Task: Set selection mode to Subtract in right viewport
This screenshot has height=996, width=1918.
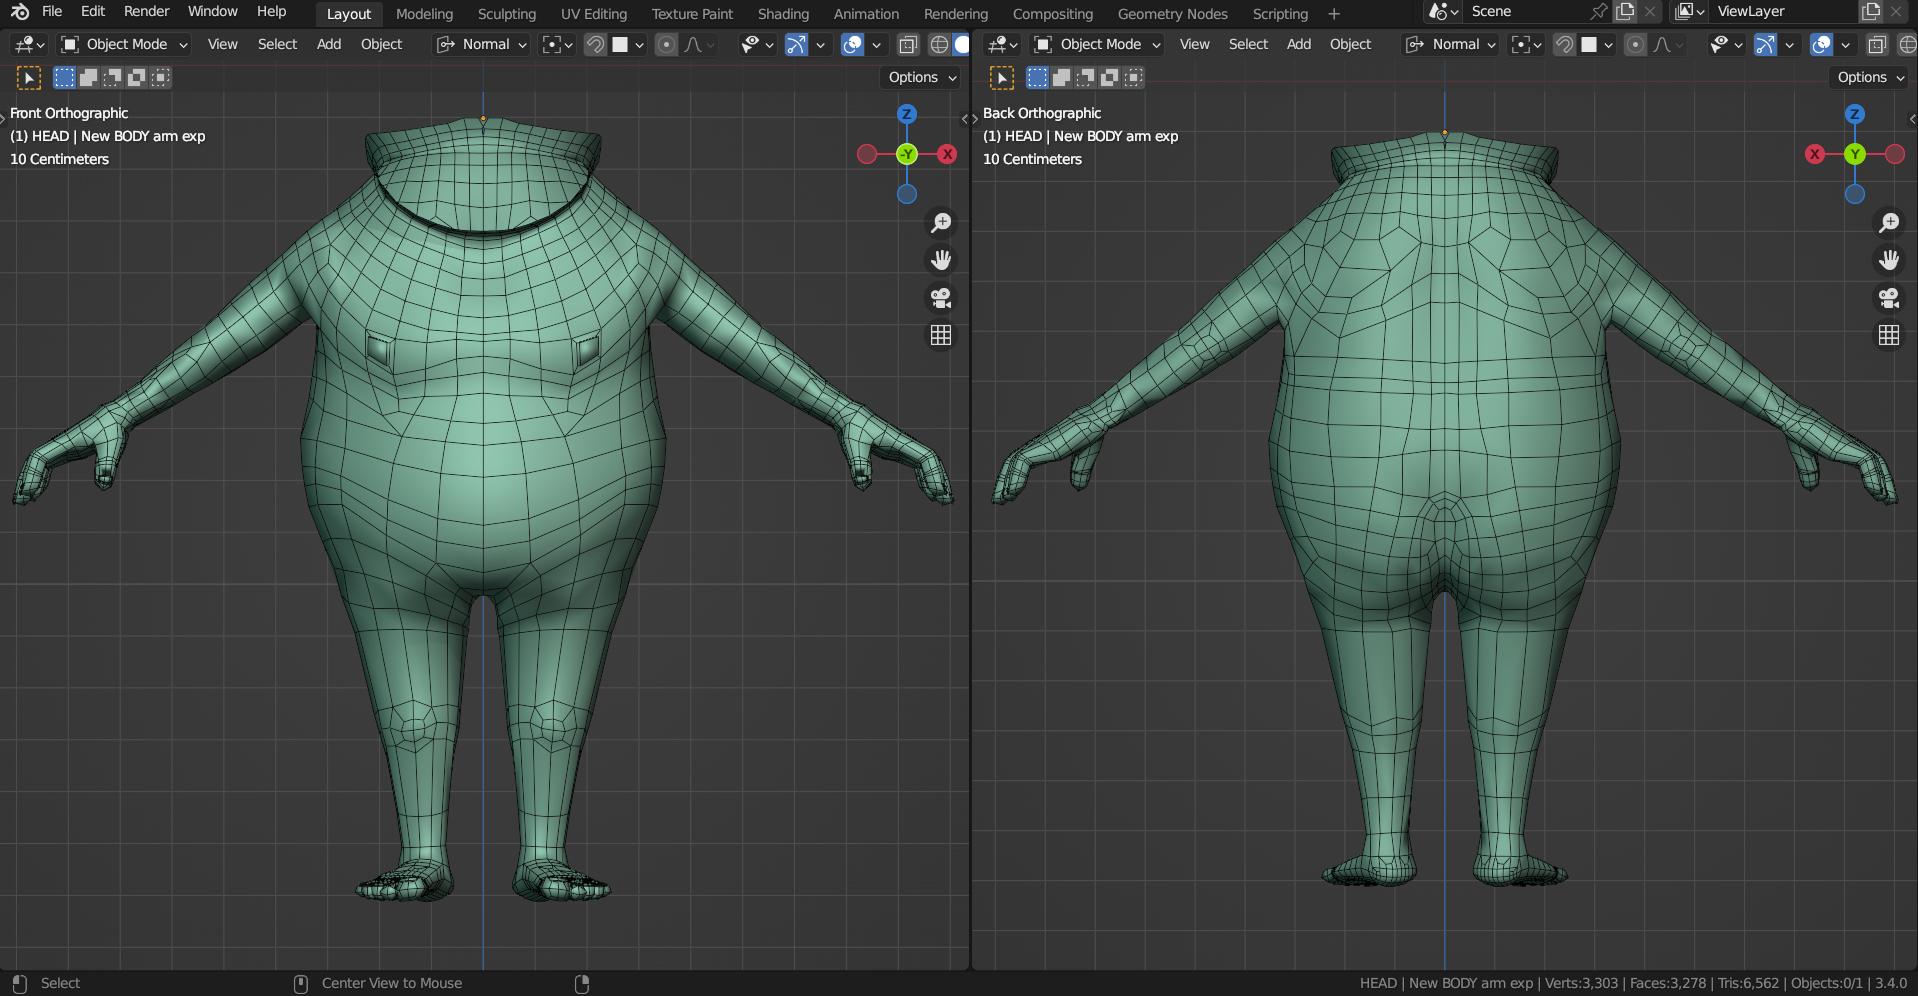Action: pos(1085,77)
